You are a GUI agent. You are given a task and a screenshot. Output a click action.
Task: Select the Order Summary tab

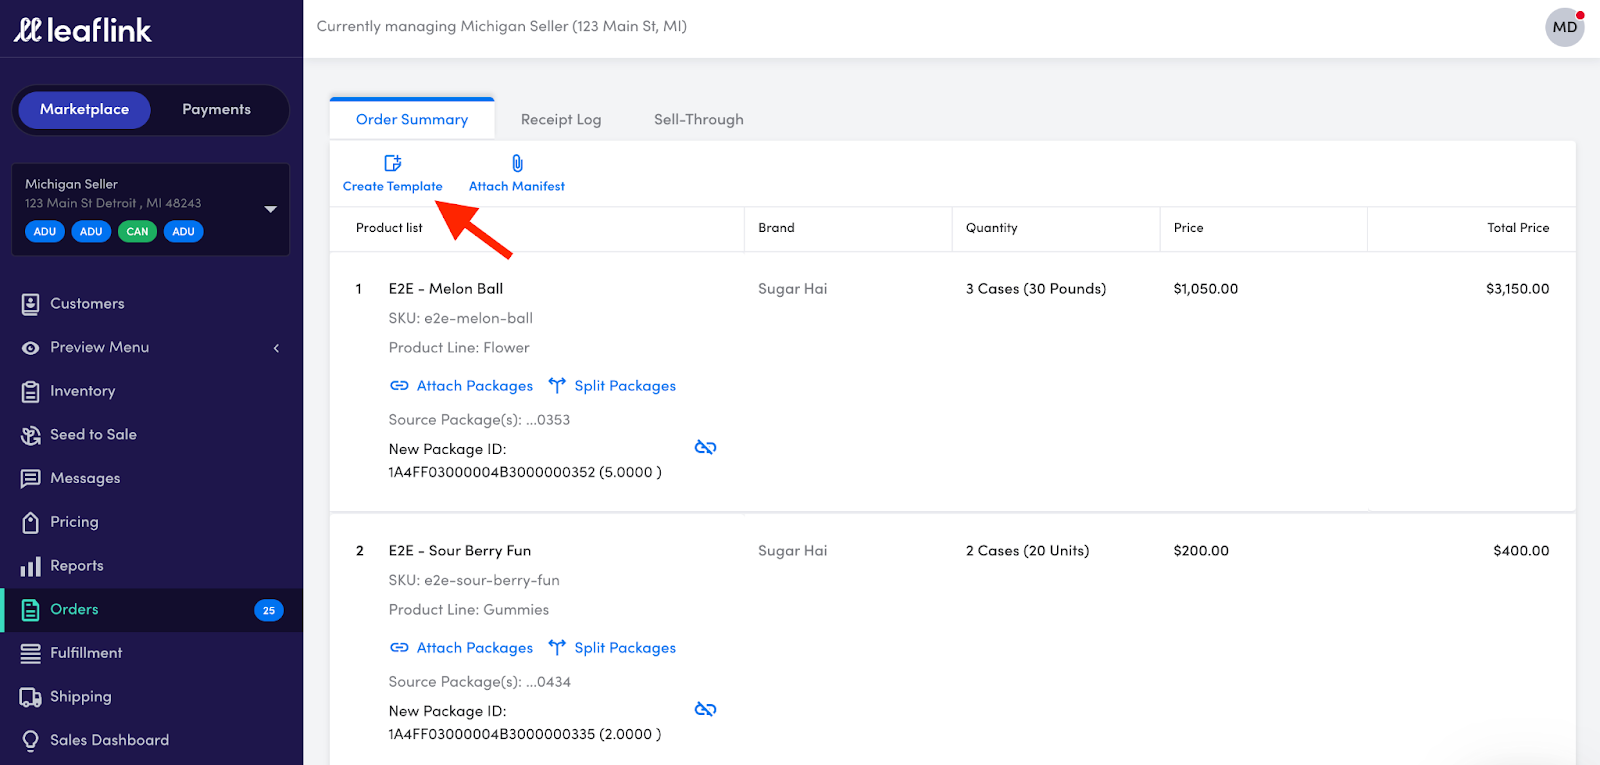pyautogui.click(x=412, y=119)
